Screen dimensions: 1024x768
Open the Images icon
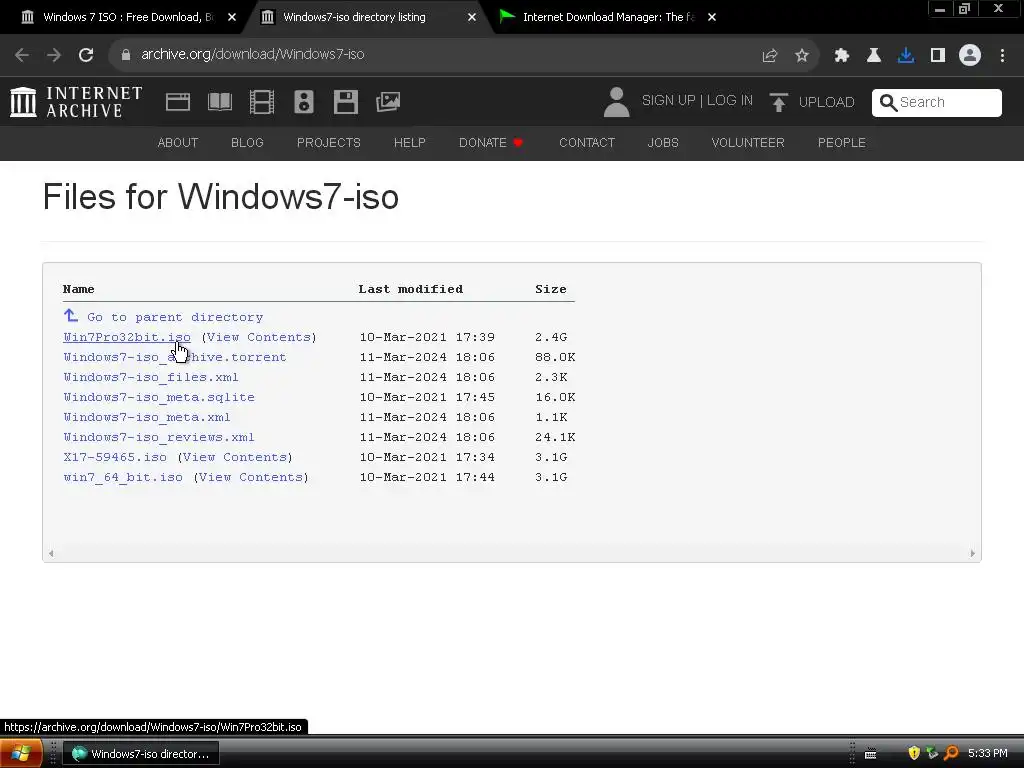[x=388, y=102]
